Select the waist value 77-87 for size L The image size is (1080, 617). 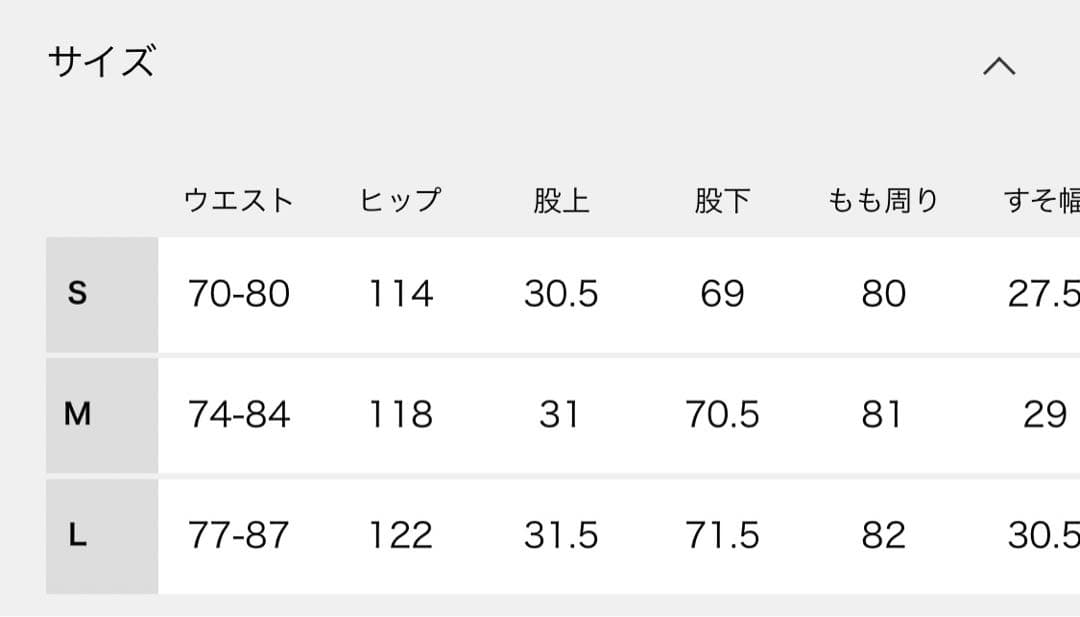pyautogui.click(x=240, y=534)
